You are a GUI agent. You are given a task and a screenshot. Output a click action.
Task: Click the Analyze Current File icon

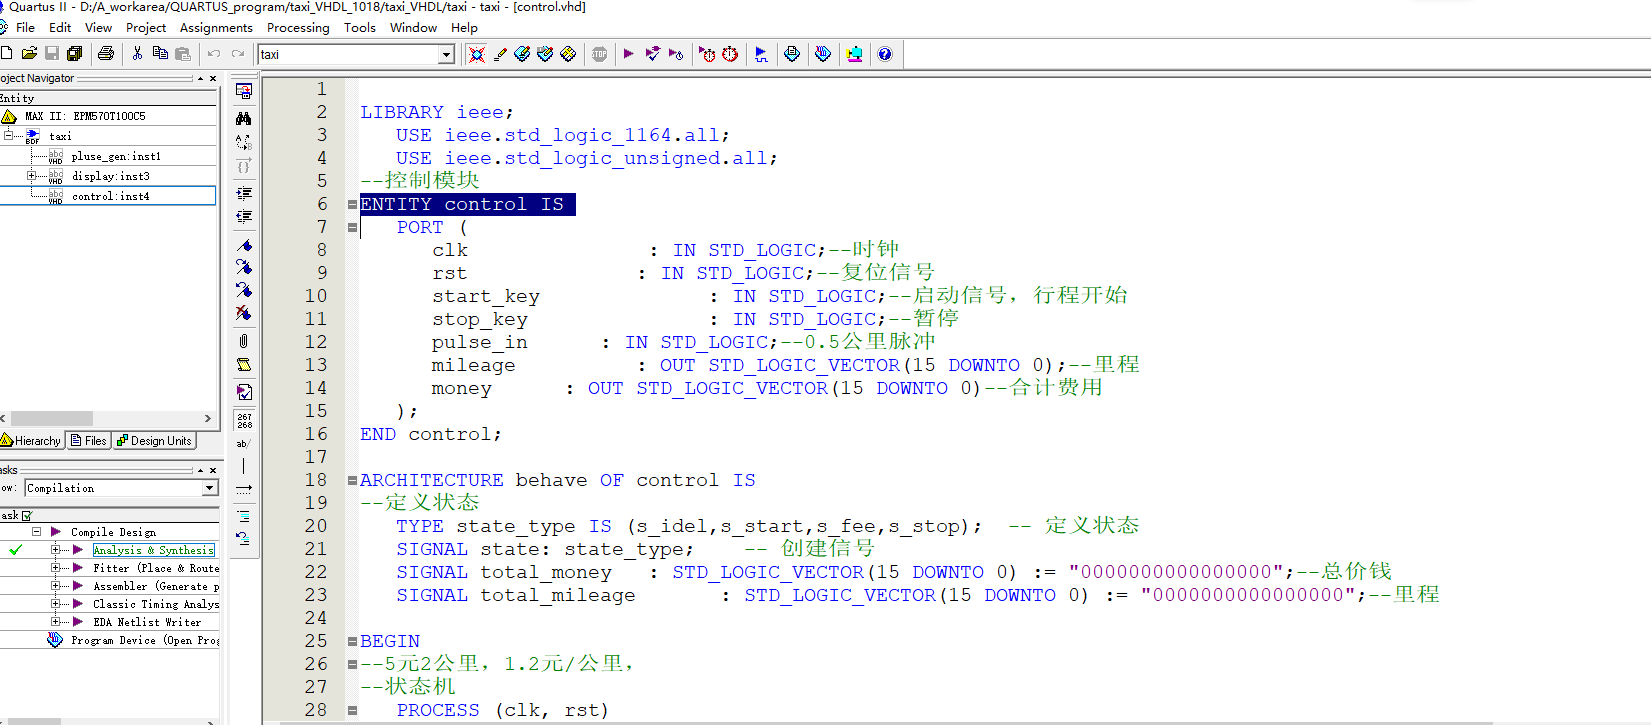244,392
